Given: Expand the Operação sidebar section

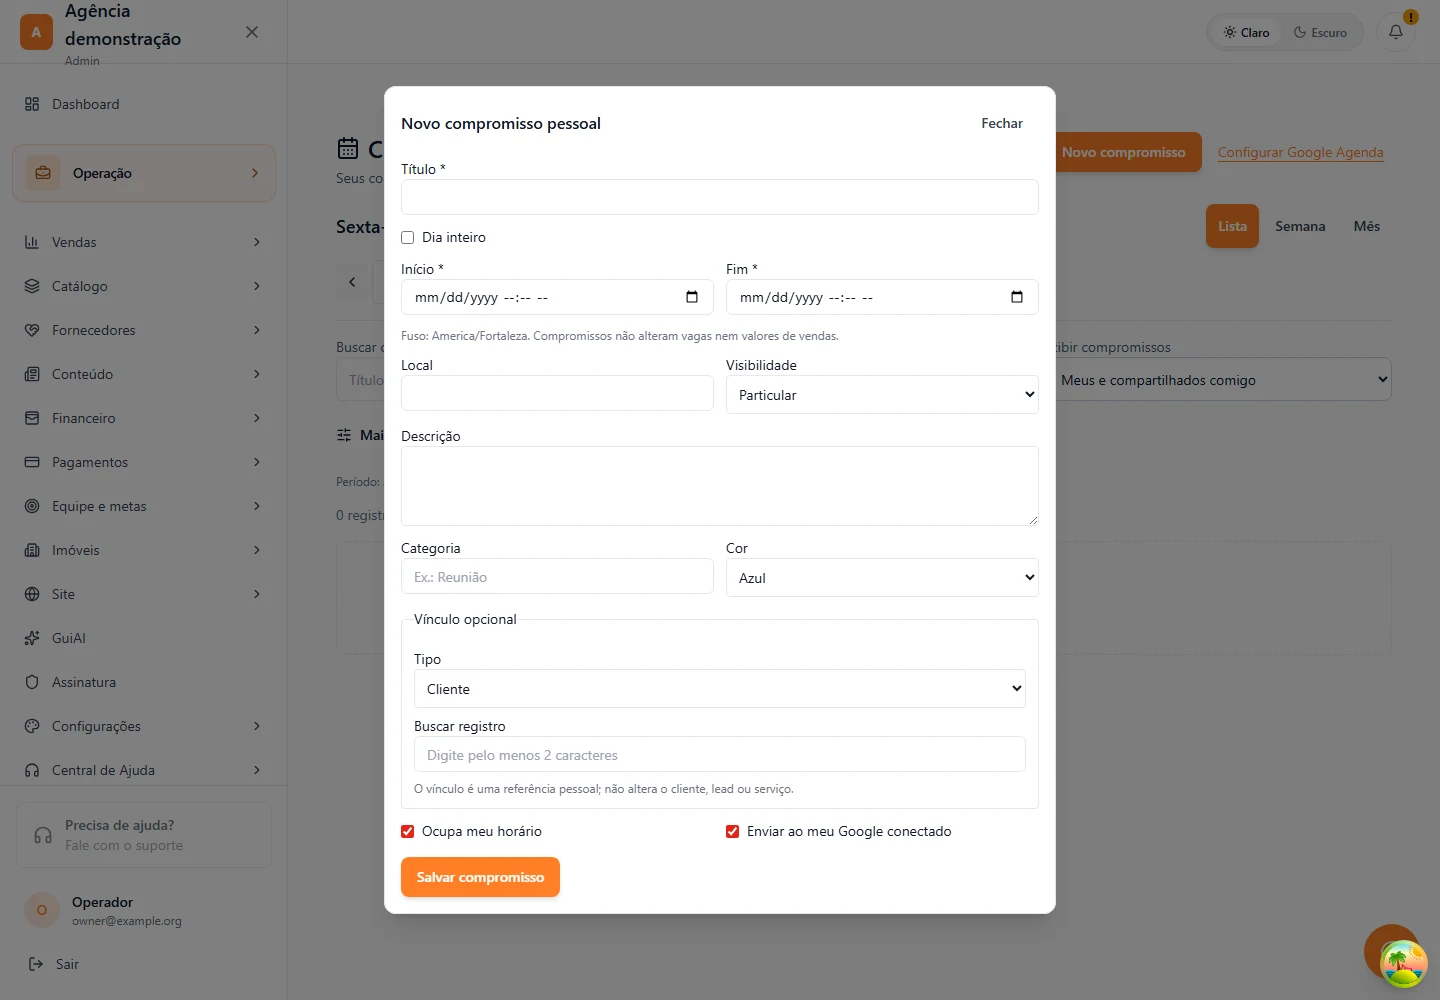Looking at the screenshot, I should click(x=144, y=173).
